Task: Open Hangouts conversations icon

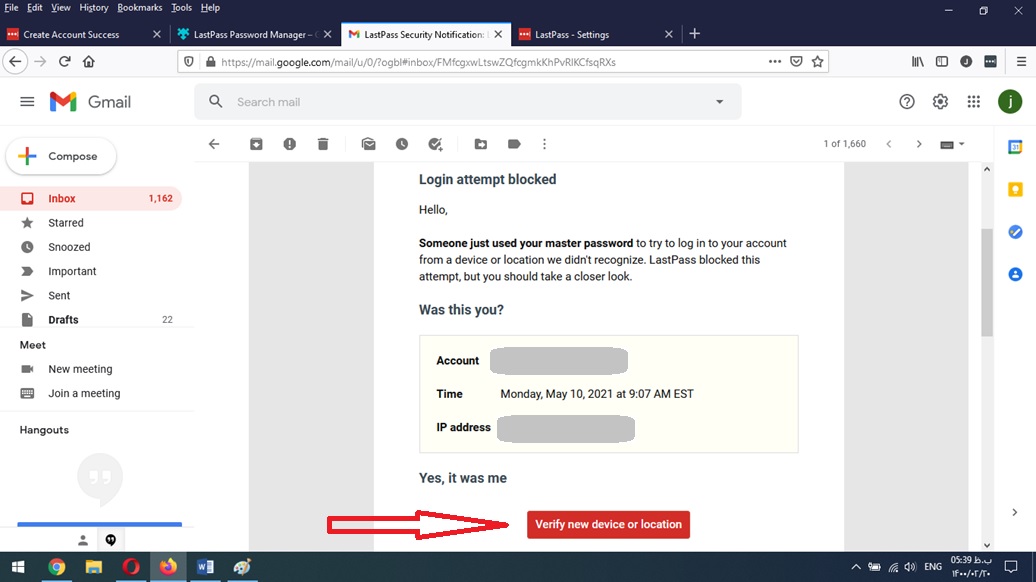Action: pyautogui.click(x=110, y=540)
